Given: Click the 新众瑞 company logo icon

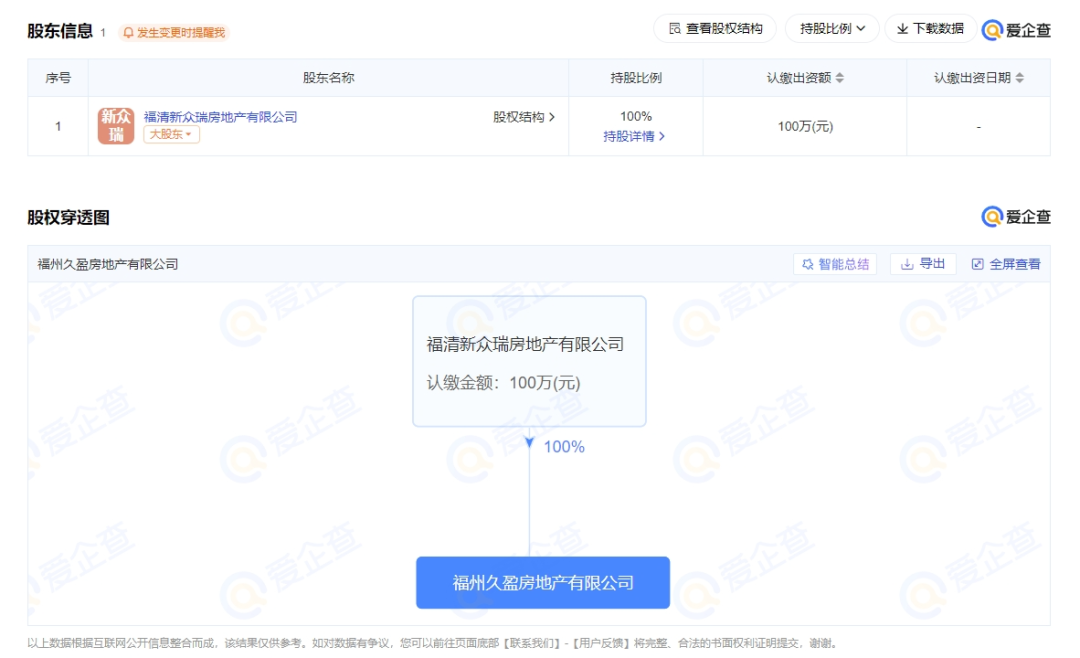Looking at the screenshot, I should click(115, 126).
